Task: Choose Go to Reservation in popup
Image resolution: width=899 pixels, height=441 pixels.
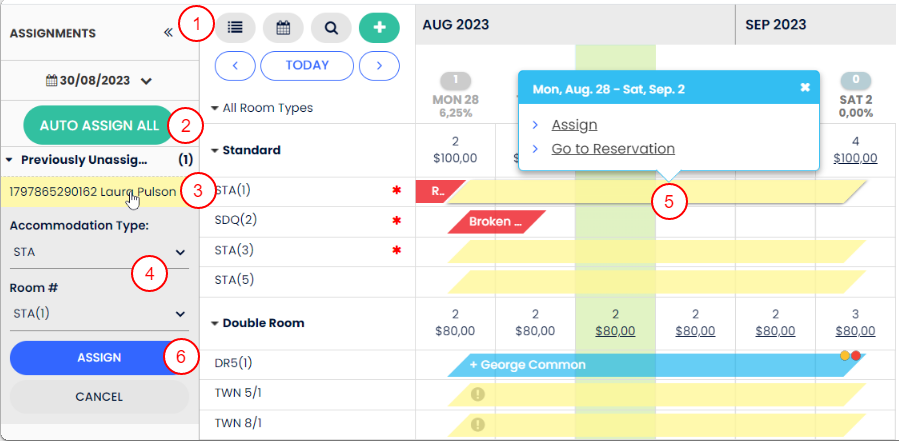Action: click(613, 149)
